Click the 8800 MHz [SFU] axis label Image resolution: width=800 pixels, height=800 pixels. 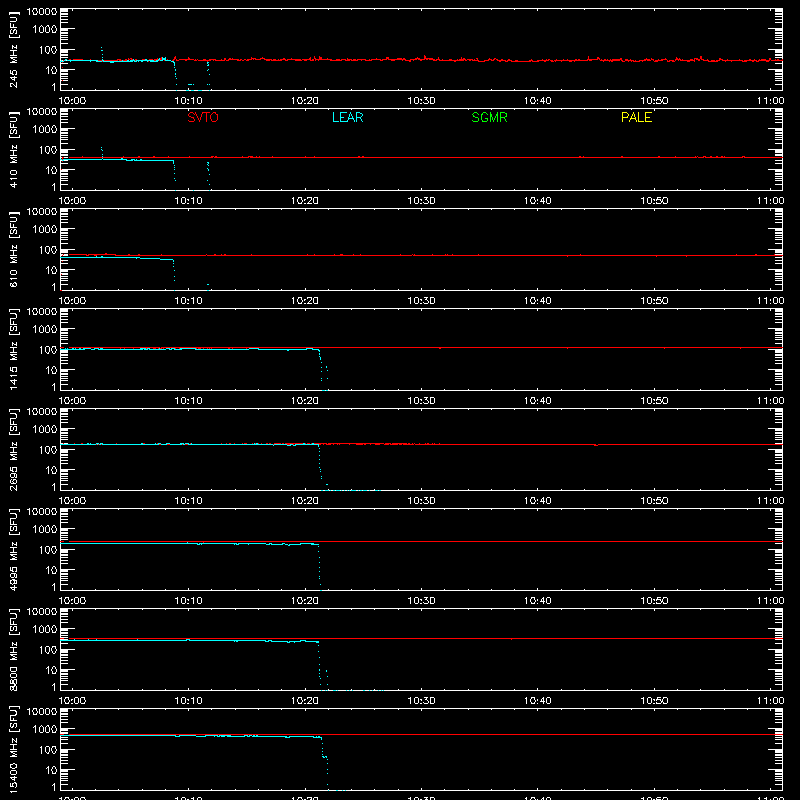13,649
